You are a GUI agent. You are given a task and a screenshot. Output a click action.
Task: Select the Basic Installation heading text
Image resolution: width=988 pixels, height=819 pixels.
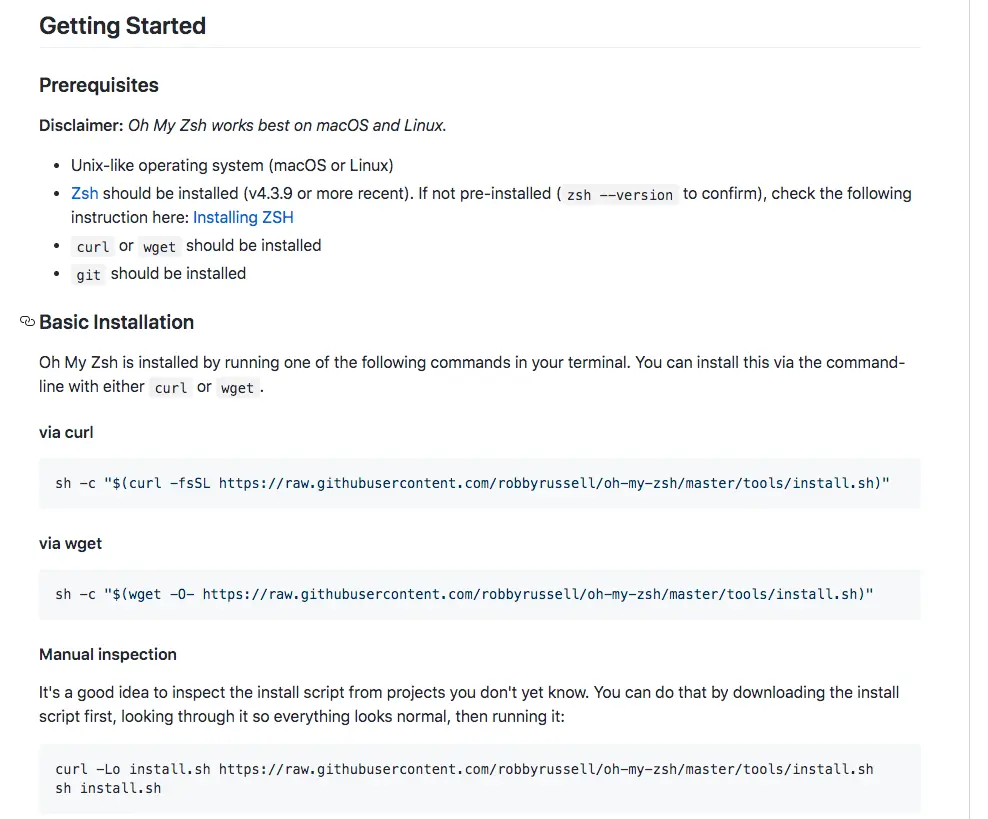click(116, 322)
